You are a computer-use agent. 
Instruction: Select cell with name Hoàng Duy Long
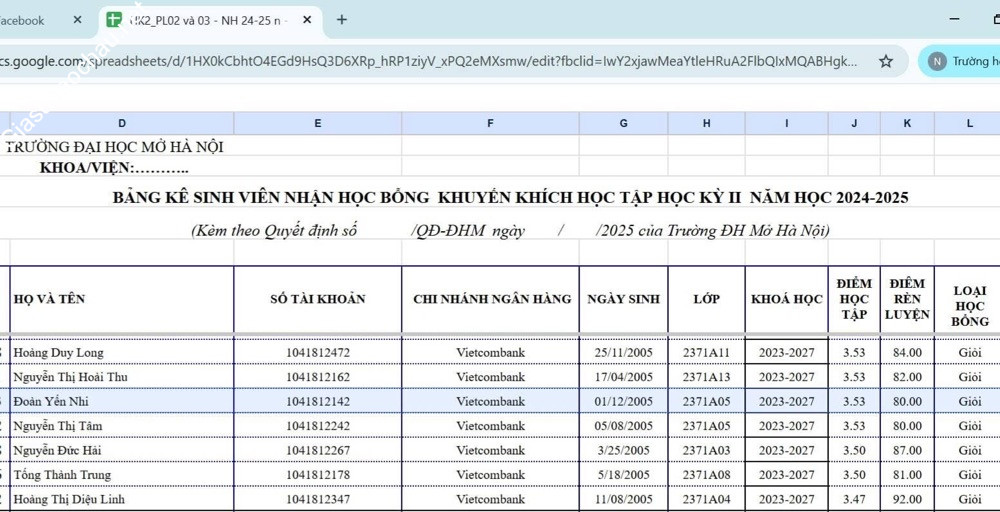pos(122,353)
